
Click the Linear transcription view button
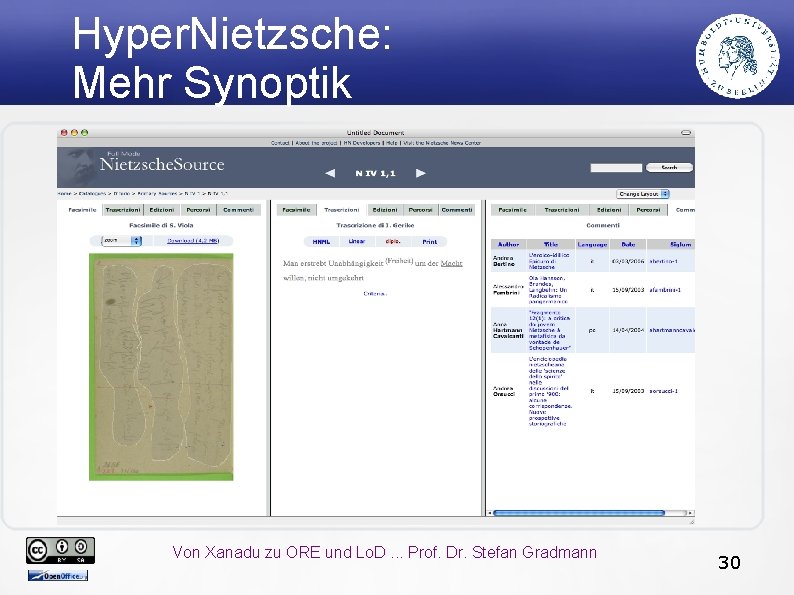[x=356, y=242]
